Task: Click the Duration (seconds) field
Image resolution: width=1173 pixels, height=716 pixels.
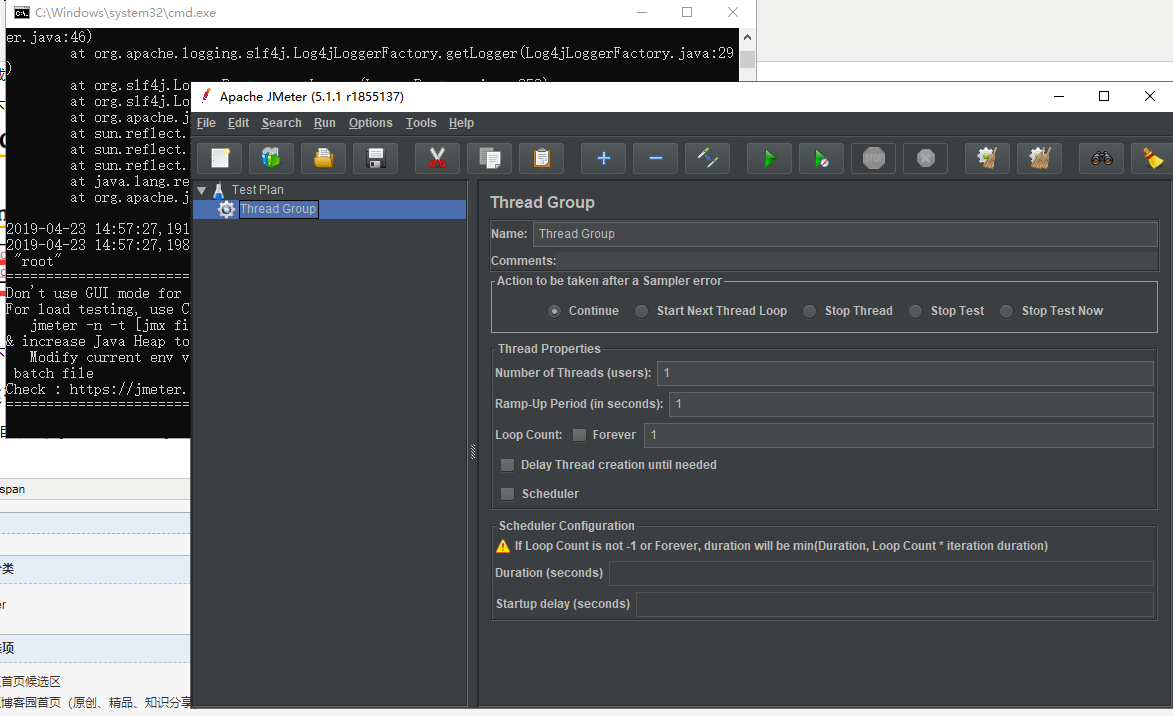Action: [x=881, y=573]
